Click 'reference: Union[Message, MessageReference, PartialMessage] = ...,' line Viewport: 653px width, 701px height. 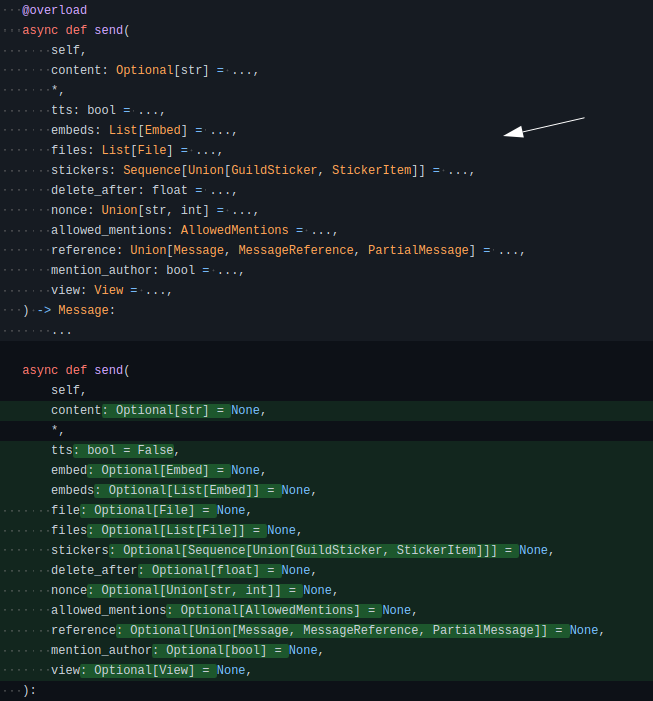pyautogui.click(x=288, y=250)
